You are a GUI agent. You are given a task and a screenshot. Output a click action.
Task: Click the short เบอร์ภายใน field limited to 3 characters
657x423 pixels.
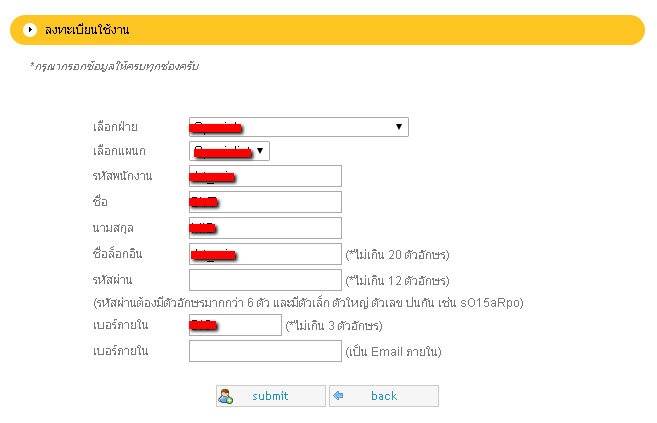[x=235, y=325]
